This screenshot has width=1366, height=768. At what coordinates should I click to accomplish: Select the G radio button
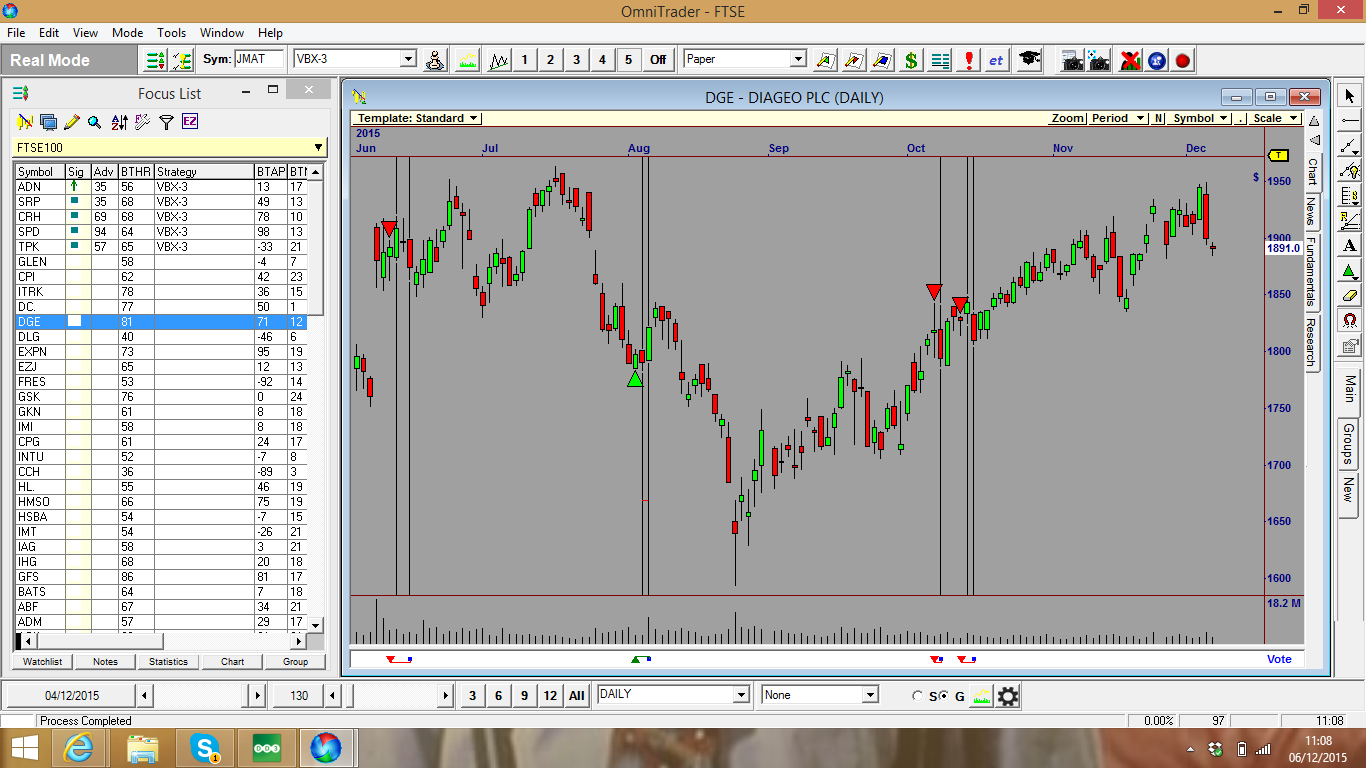(943, 696)
